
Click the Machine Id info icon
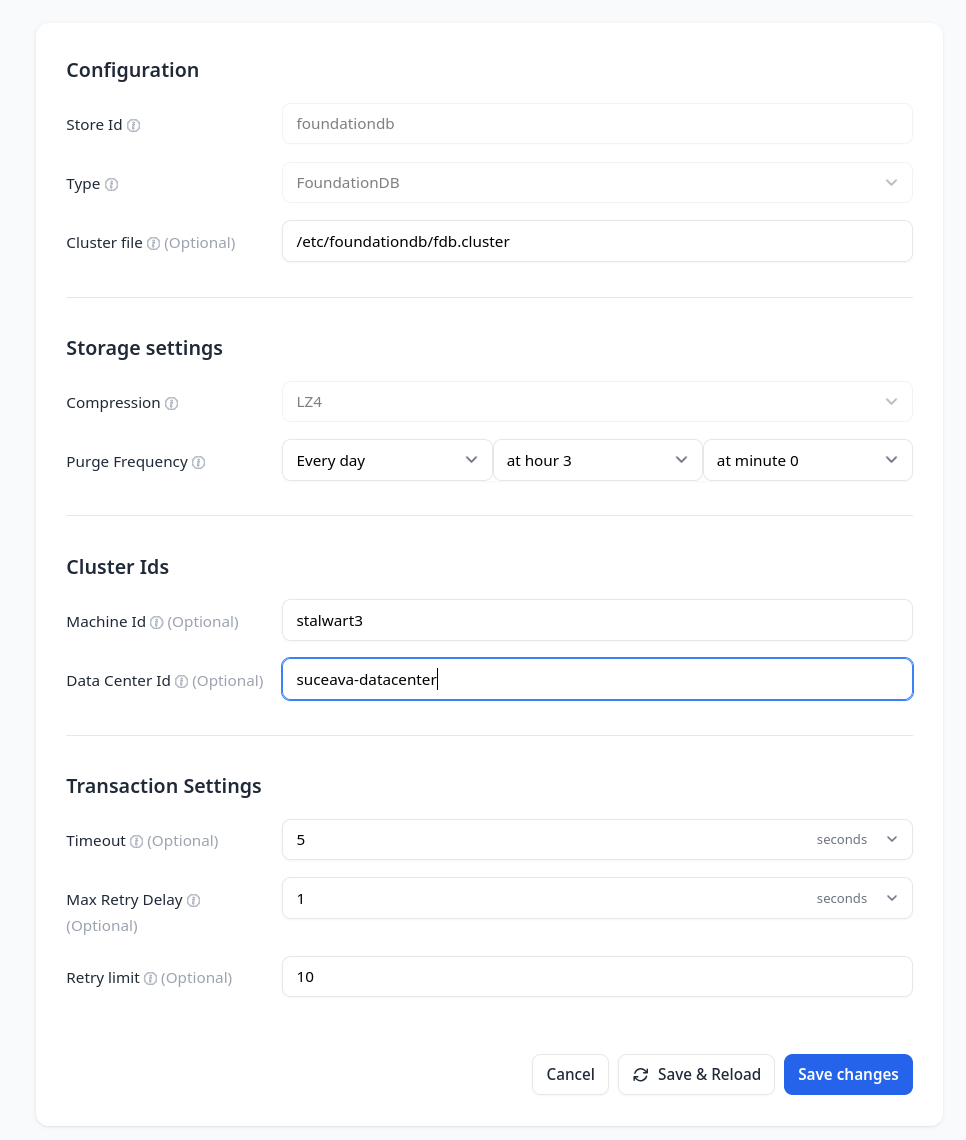[x=157, y=622]
